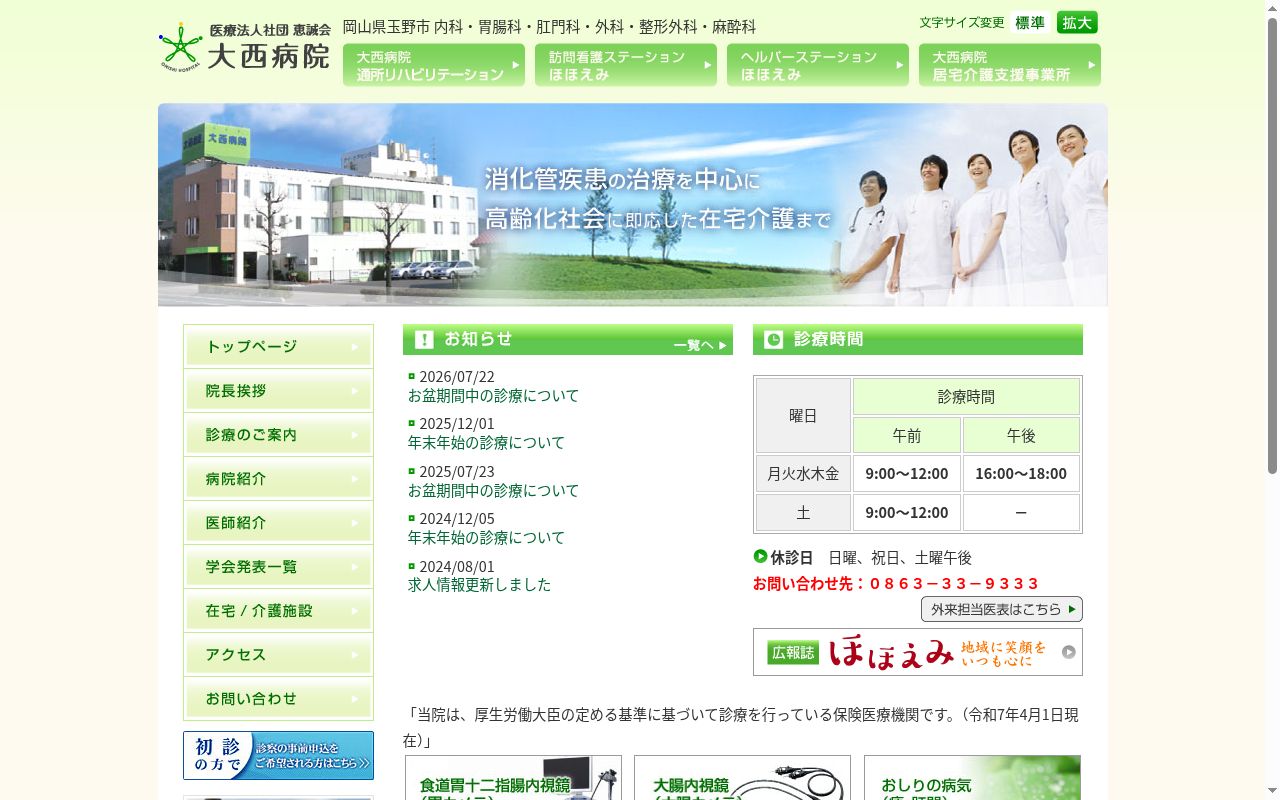
Task: Click the 大西病院 logo
Action: [x=245, y=46]
